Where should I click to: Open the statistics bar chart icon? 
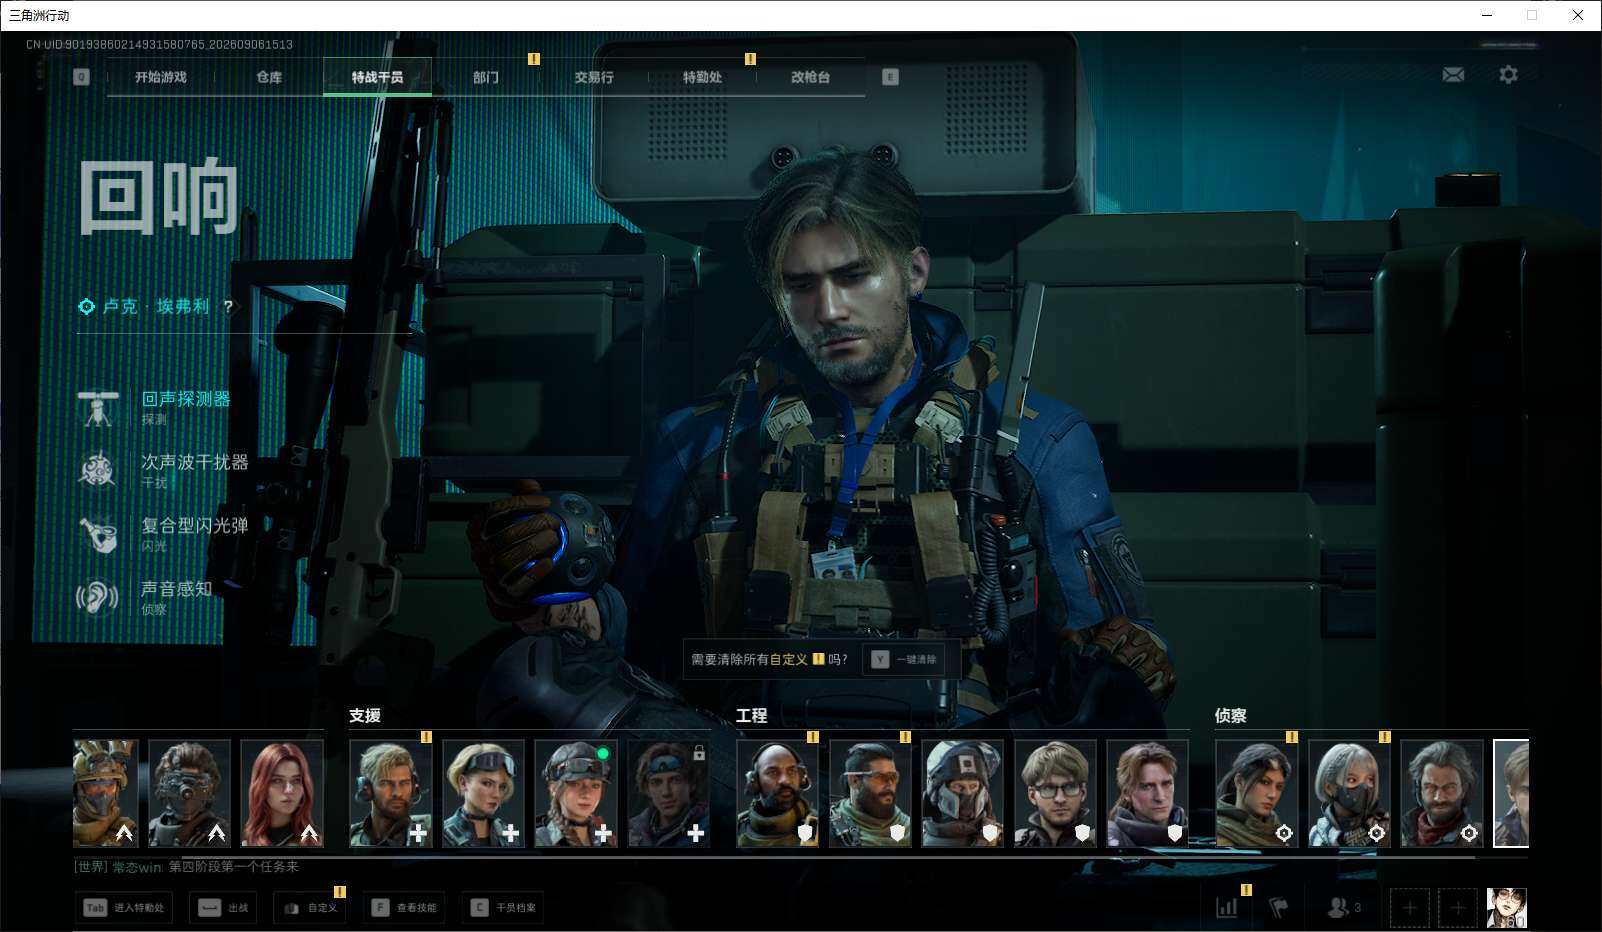pyautogui.click(x=1227, y=907)
